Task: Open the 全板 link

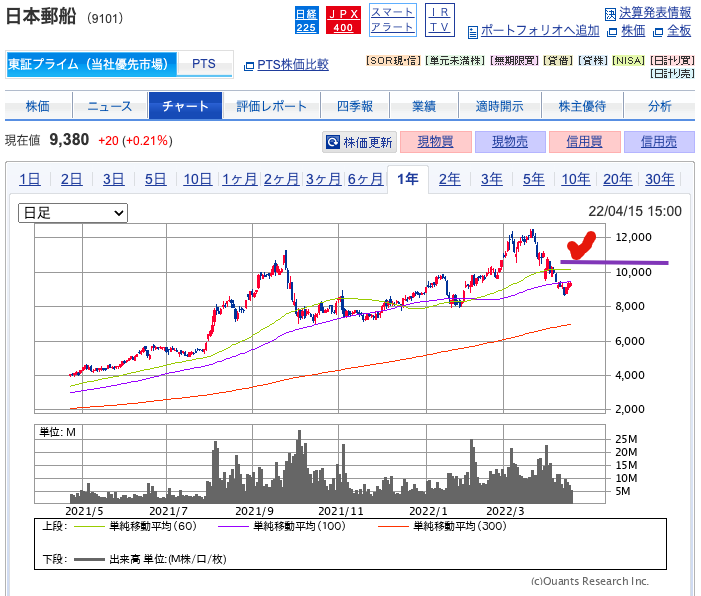Action: pyautogui.click(x=679, y=30)
